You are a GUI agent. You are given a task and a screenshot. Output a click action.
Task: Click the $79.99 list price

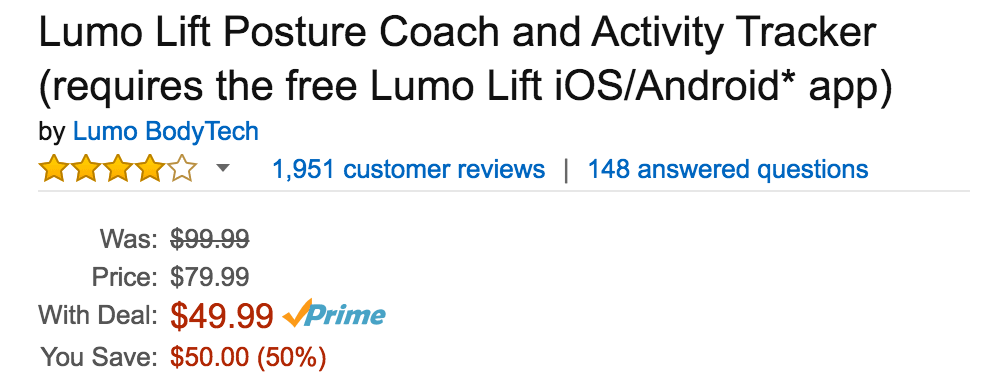click(210, 277)
